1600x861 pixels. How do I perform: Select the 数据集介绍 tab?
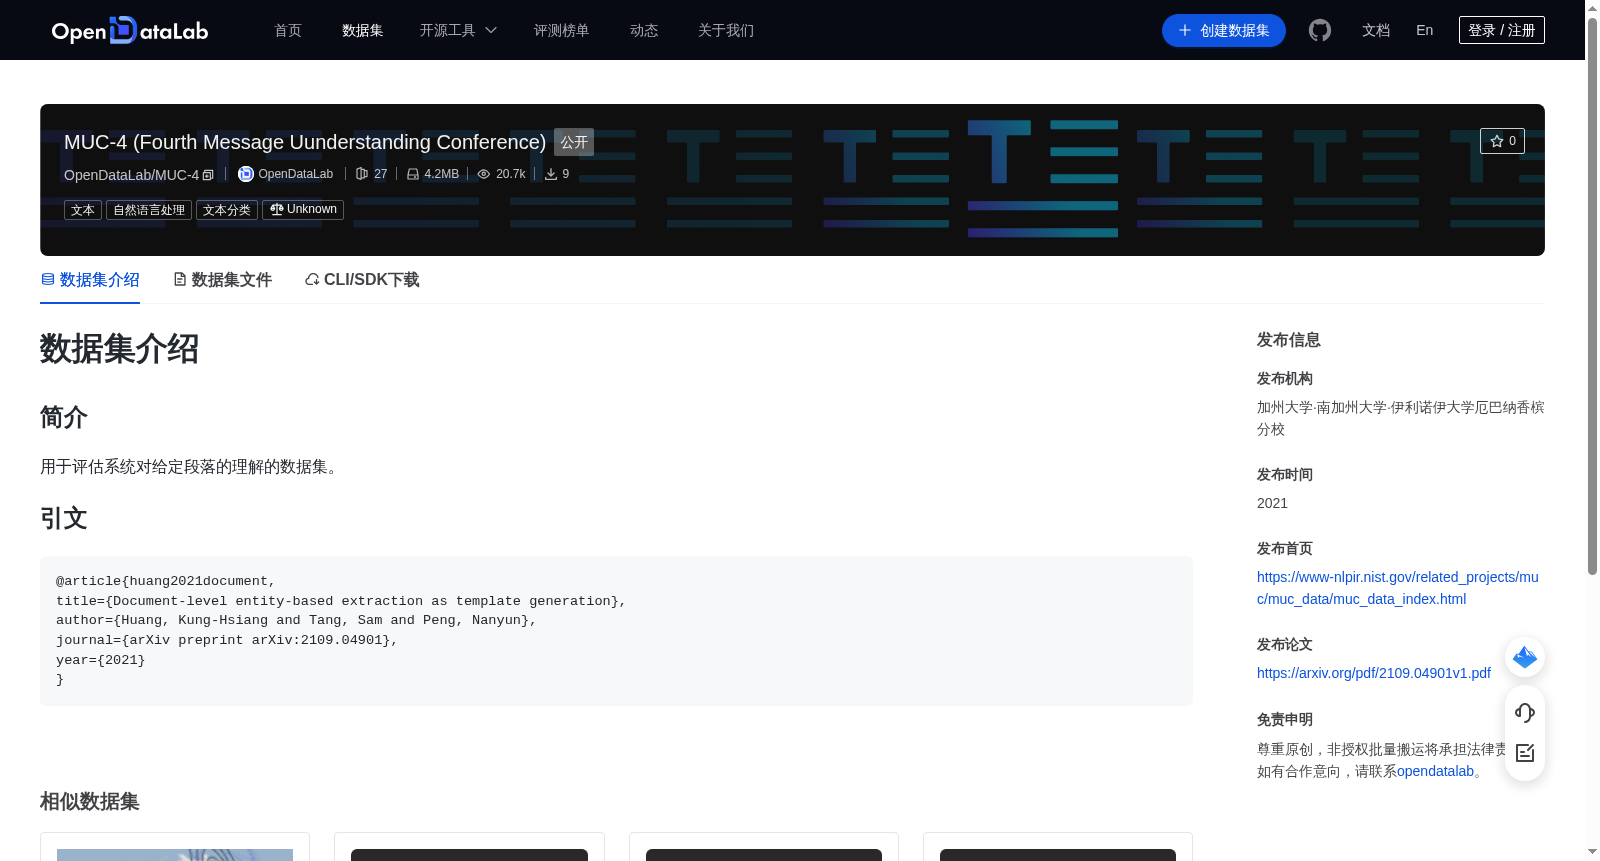point(90,280)
